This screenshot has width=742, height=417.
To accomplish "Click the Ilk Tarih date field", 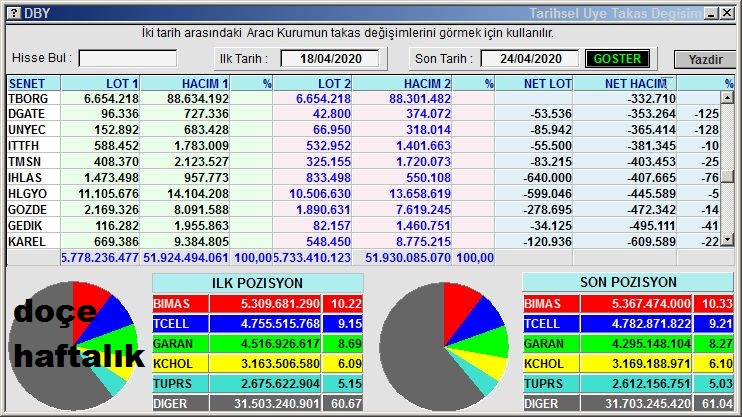I will point(330,59).
